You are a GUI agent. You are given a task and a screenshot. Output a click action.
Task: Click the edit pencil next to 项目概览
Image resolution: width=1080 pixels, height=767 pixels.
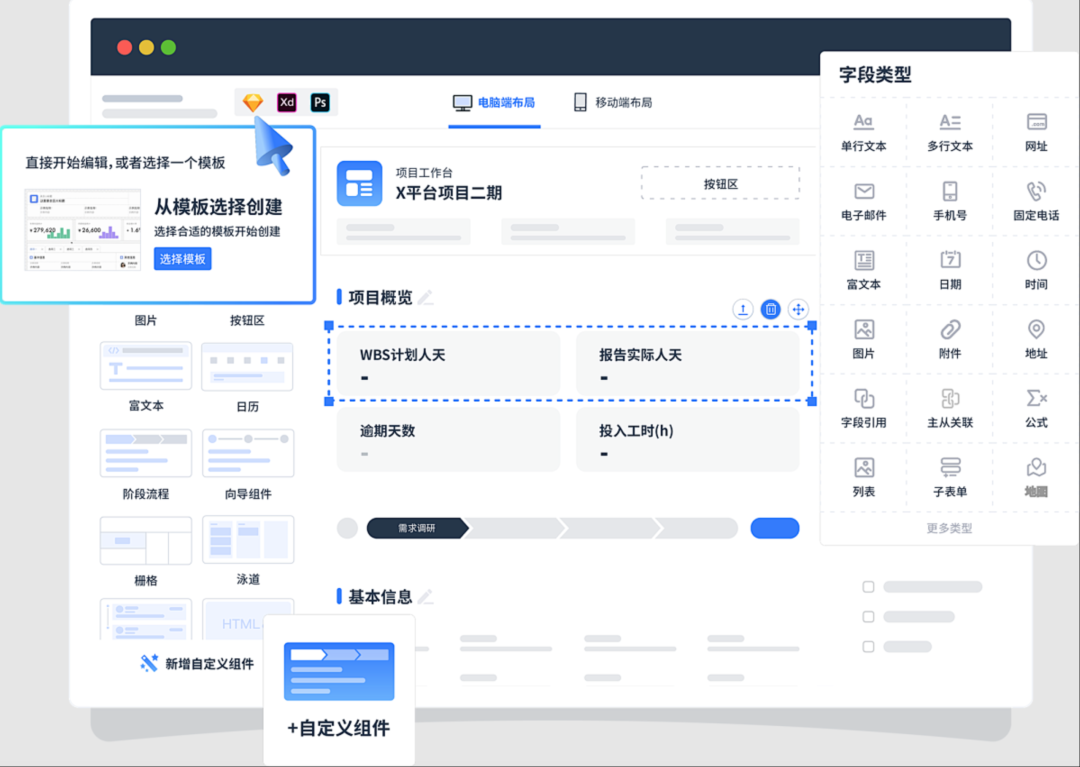pyautogui.click(x=425, y=296)
